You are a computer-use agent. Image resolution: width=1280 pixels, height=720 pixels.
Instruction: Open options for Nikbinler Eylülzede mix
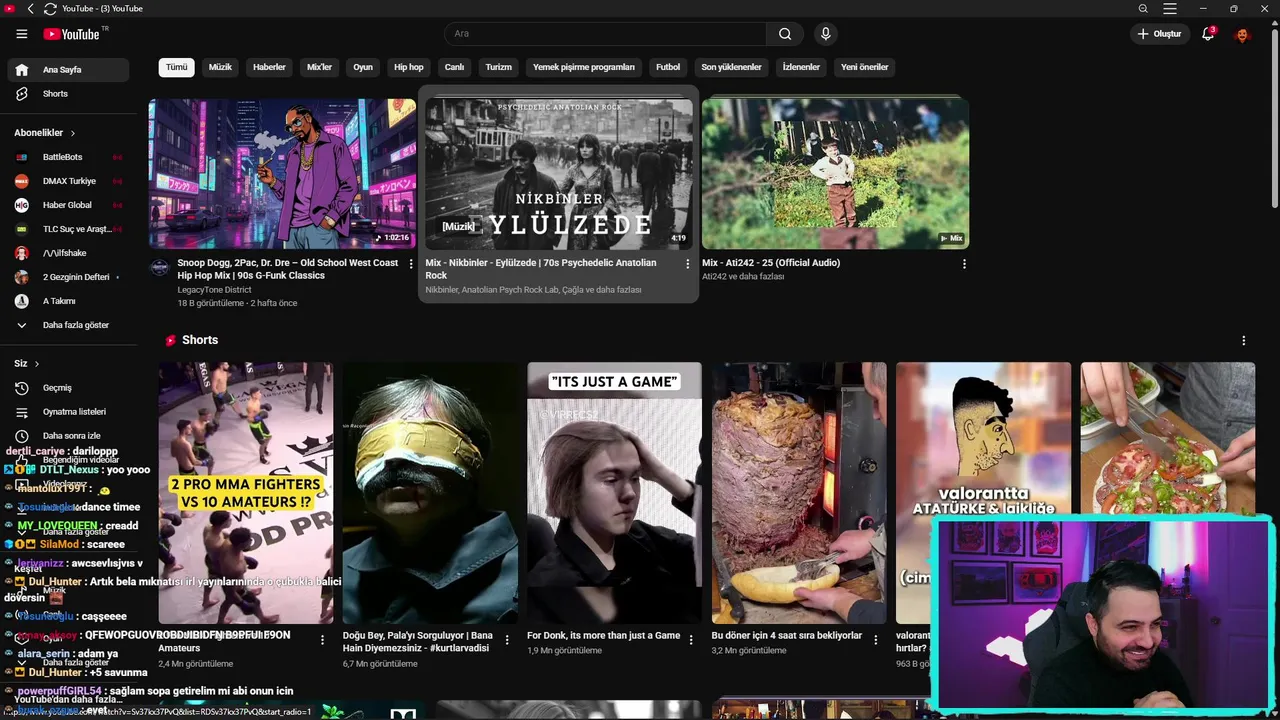687,264
